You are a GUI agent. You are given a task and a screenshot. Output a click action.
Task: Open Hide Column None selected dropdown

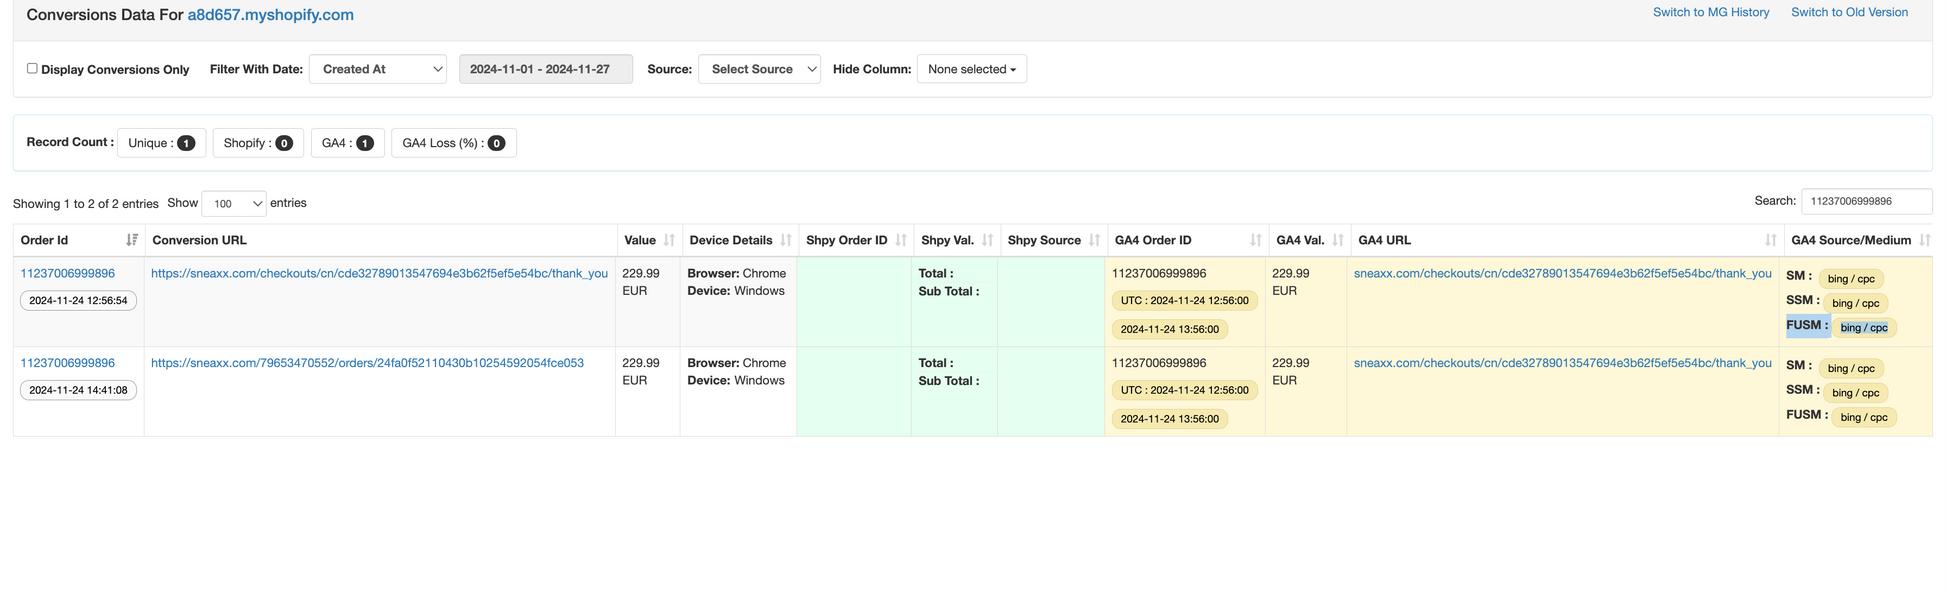point(971,69)
